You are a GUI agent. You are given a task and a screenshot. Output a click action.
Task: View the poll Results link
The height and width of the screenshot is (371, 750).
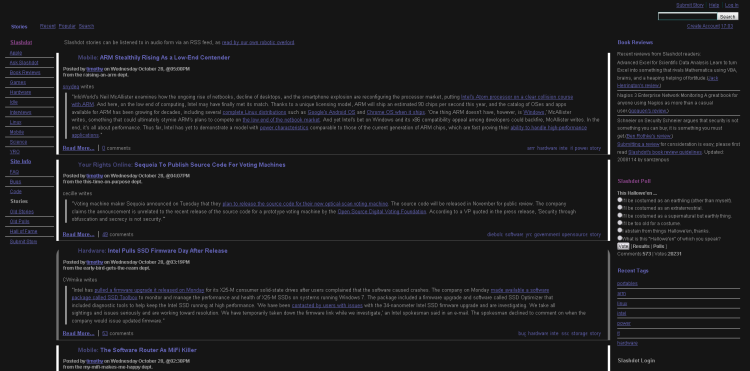click(x=641, y=246)
